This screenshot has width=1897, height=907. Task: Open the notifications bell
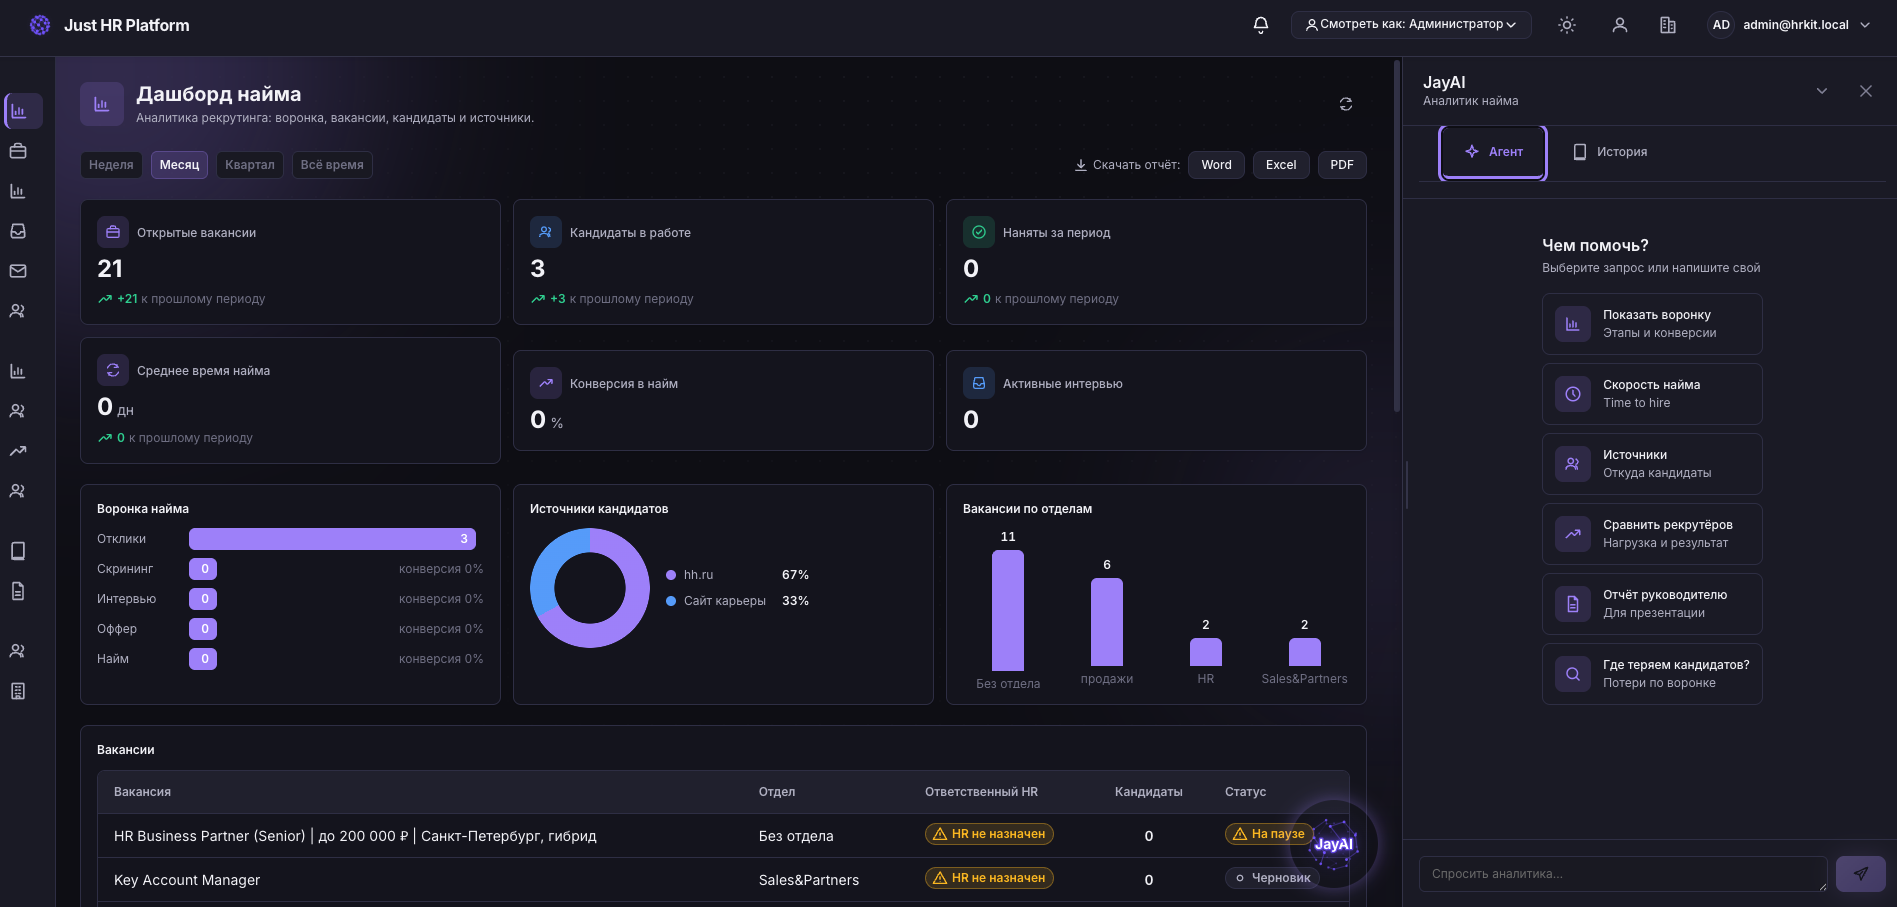tap(1260, 25)
